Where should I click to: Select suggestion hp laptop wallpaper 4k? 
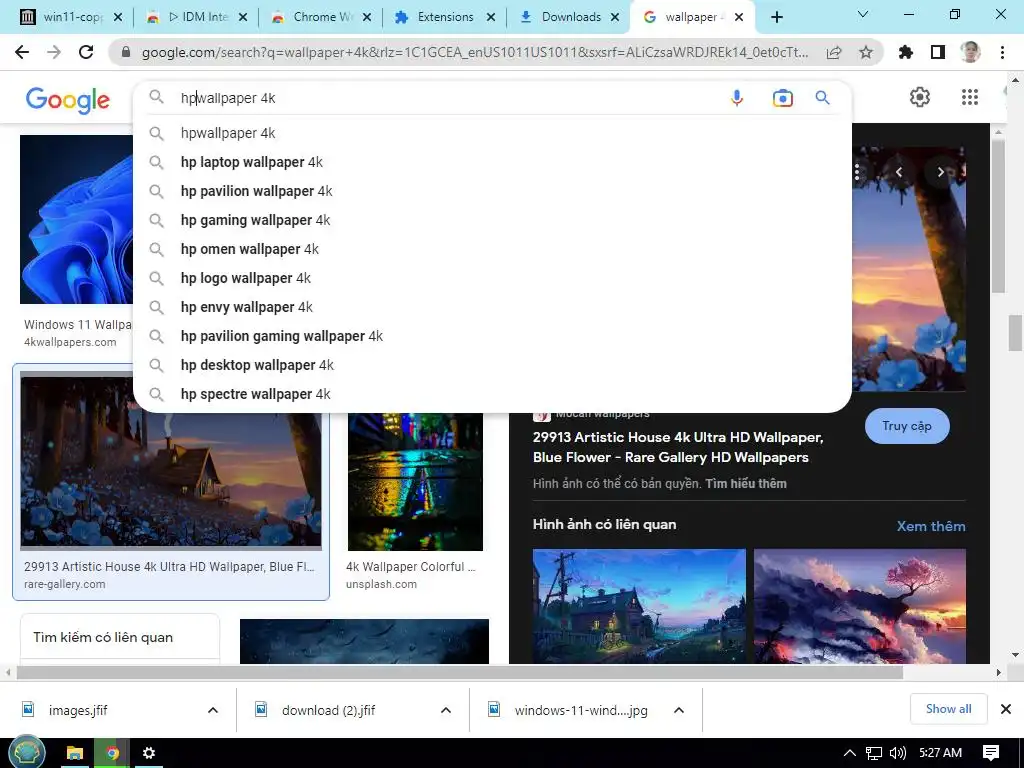coord(492,162)
